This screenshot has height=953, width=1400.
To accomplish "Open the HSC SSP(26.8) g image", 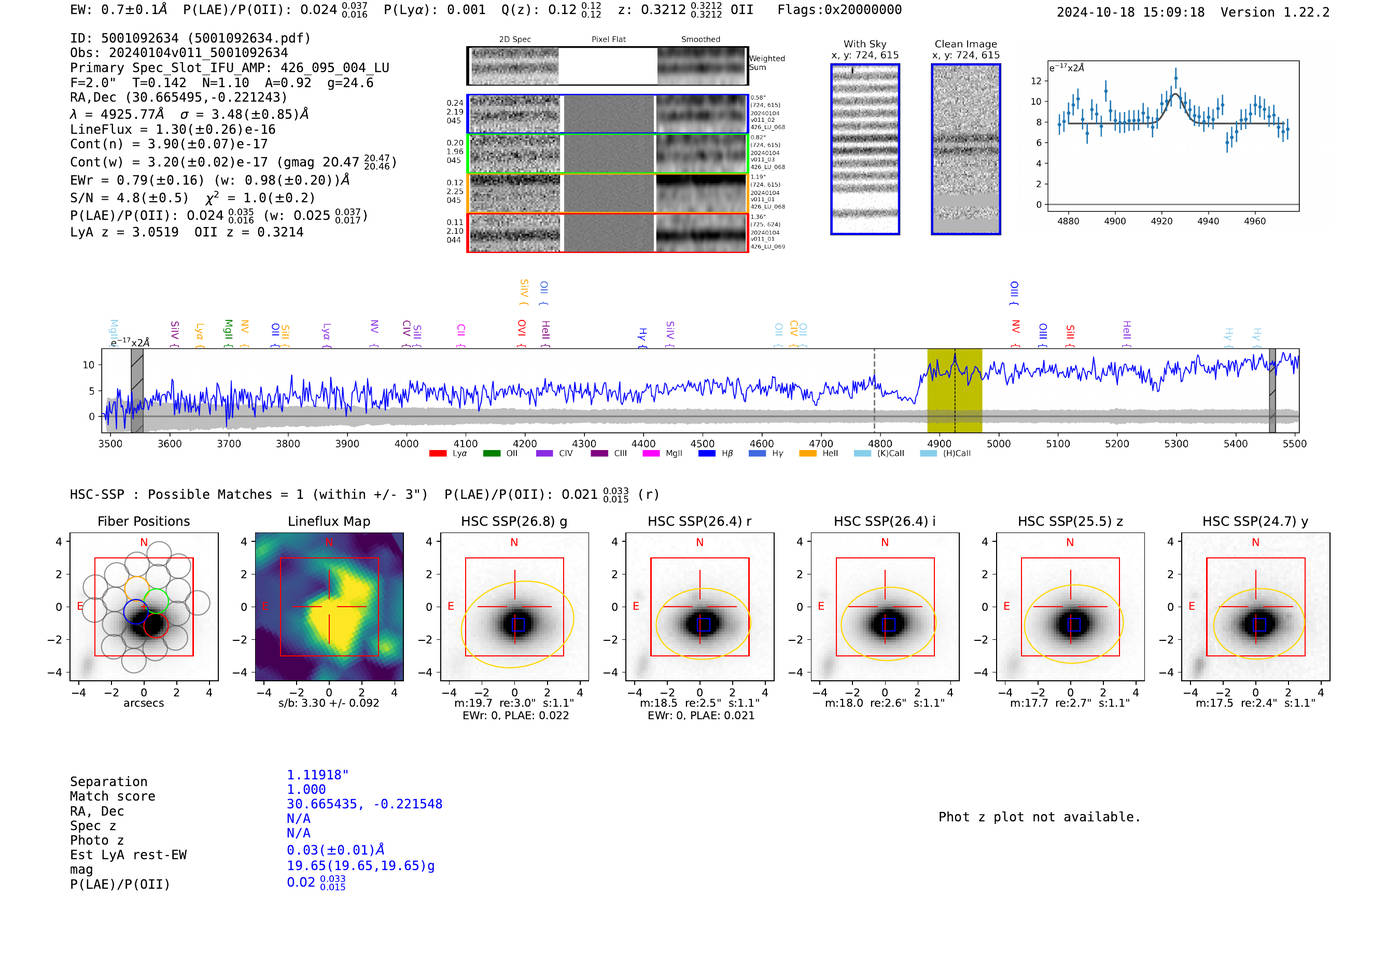I will (514, 607).
